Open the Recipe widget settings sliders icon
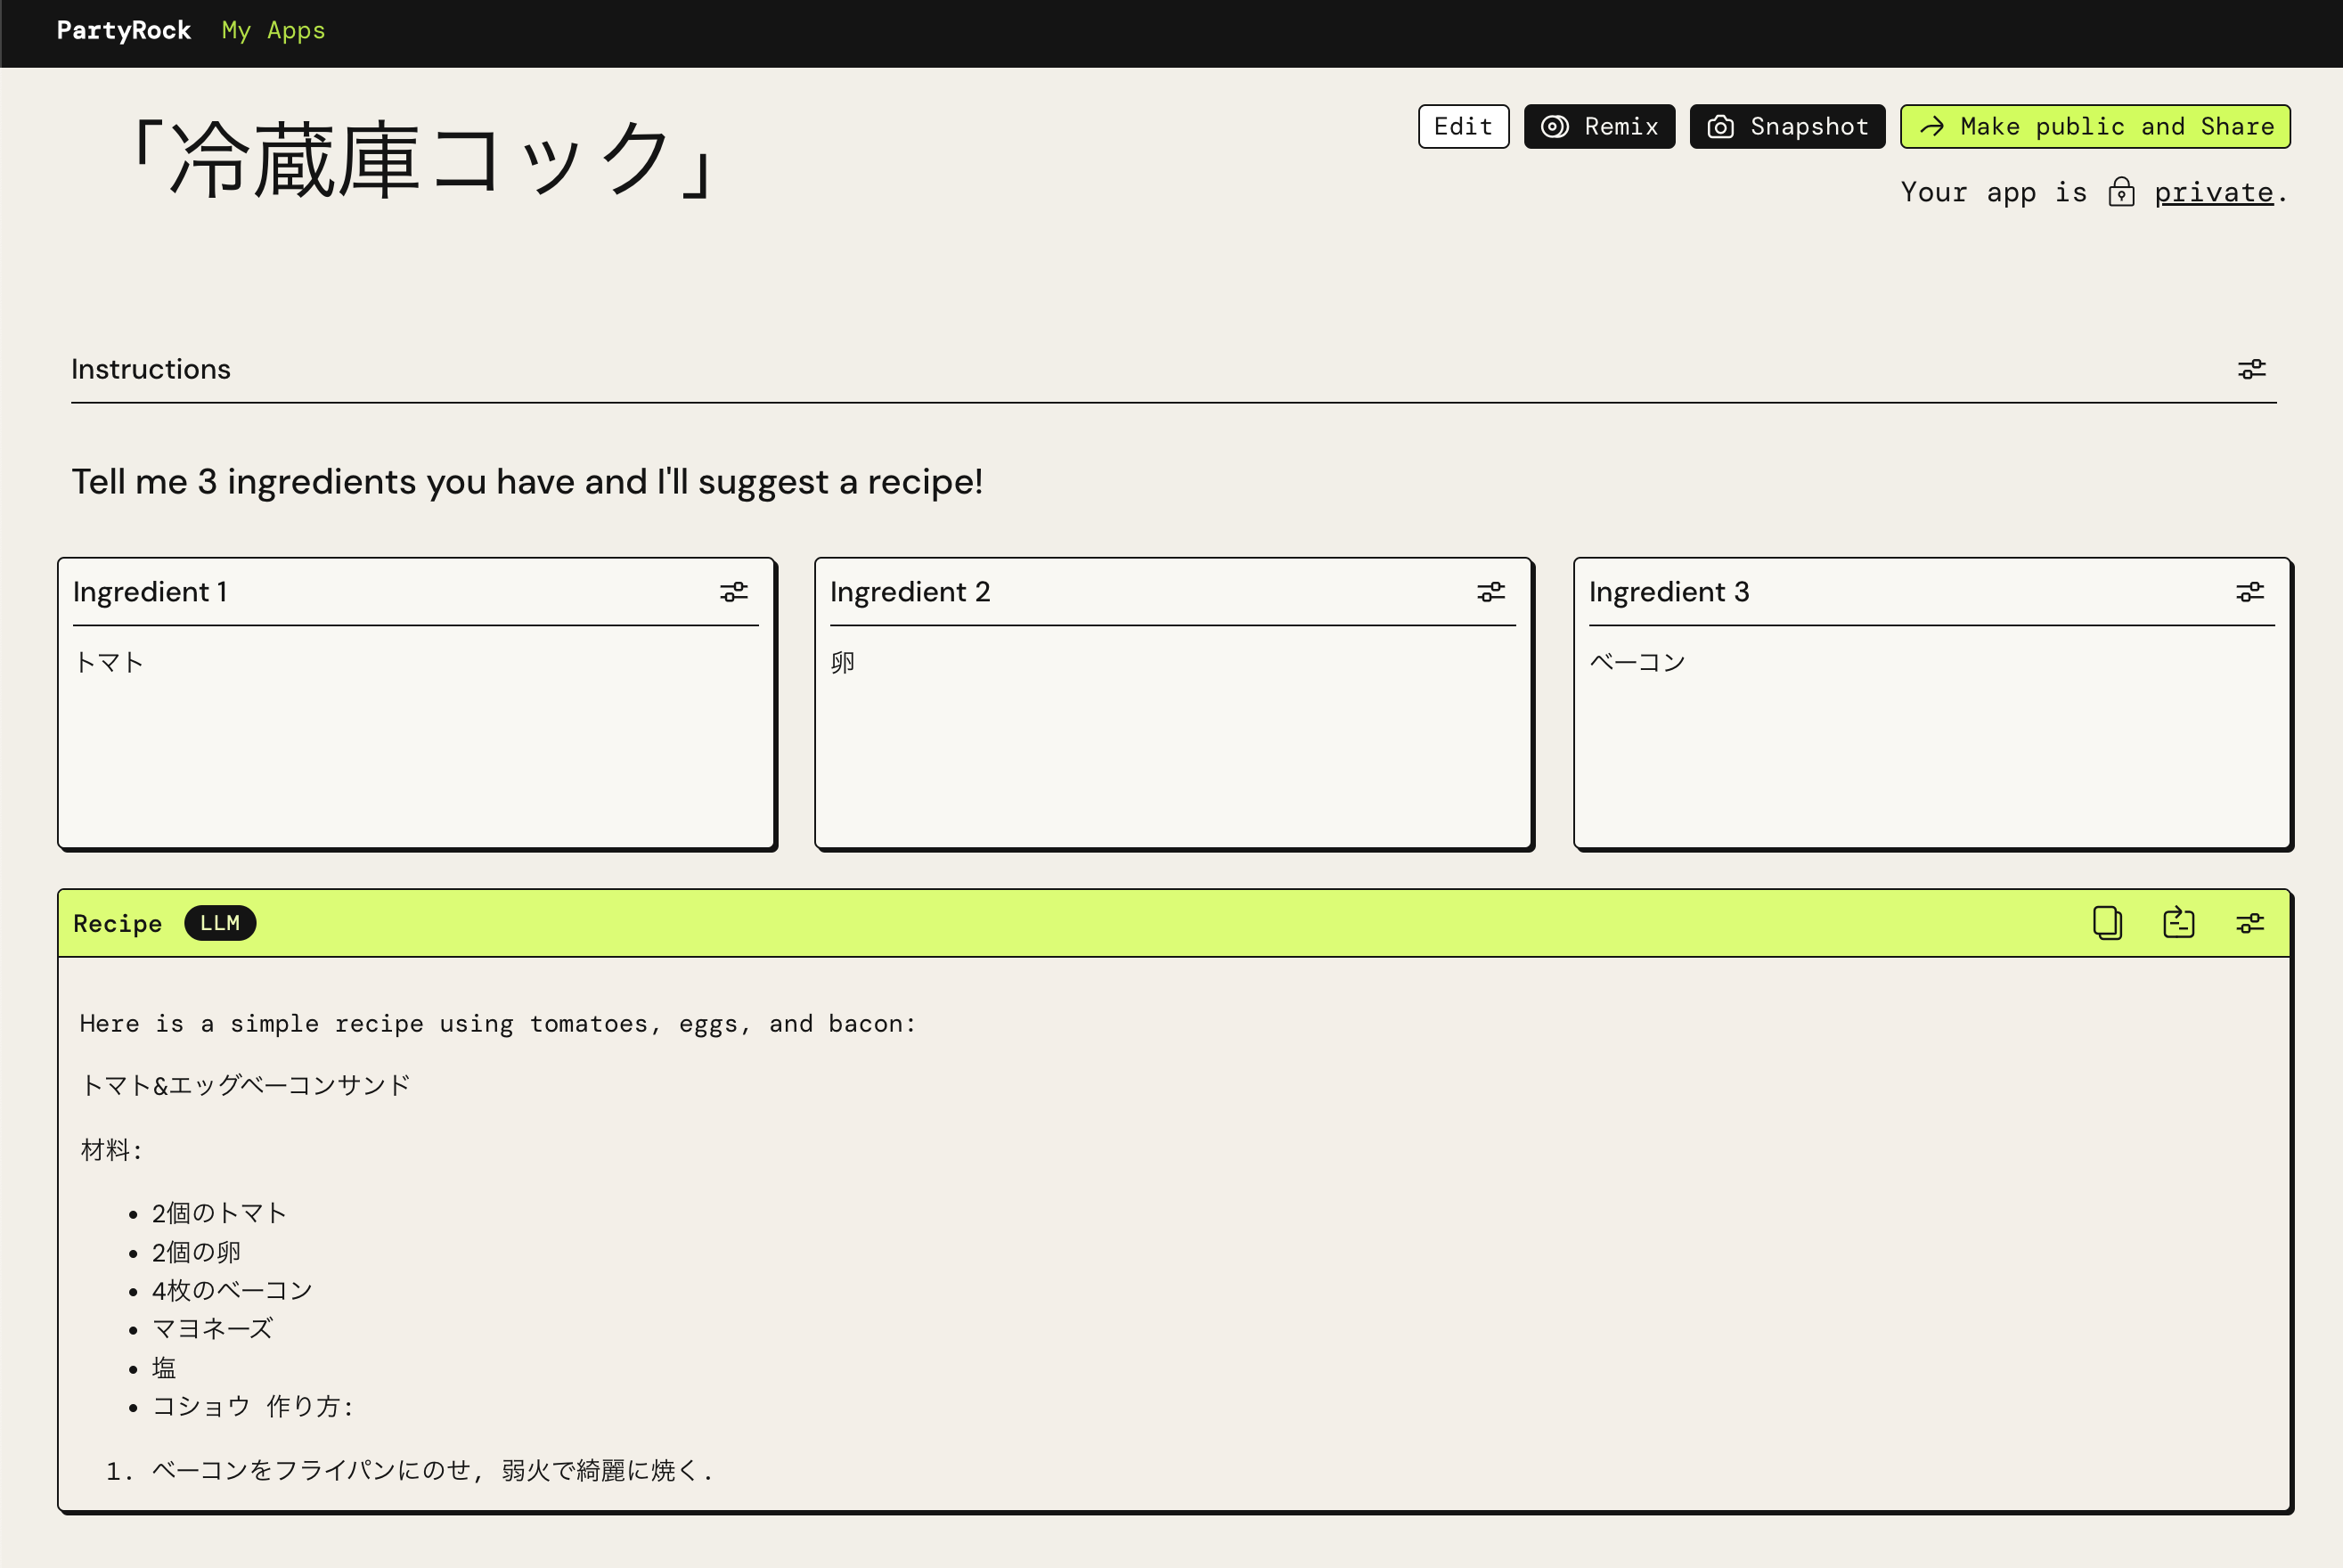The width and height of the screenshot is (2343, 1568). tap(2250, 923)
